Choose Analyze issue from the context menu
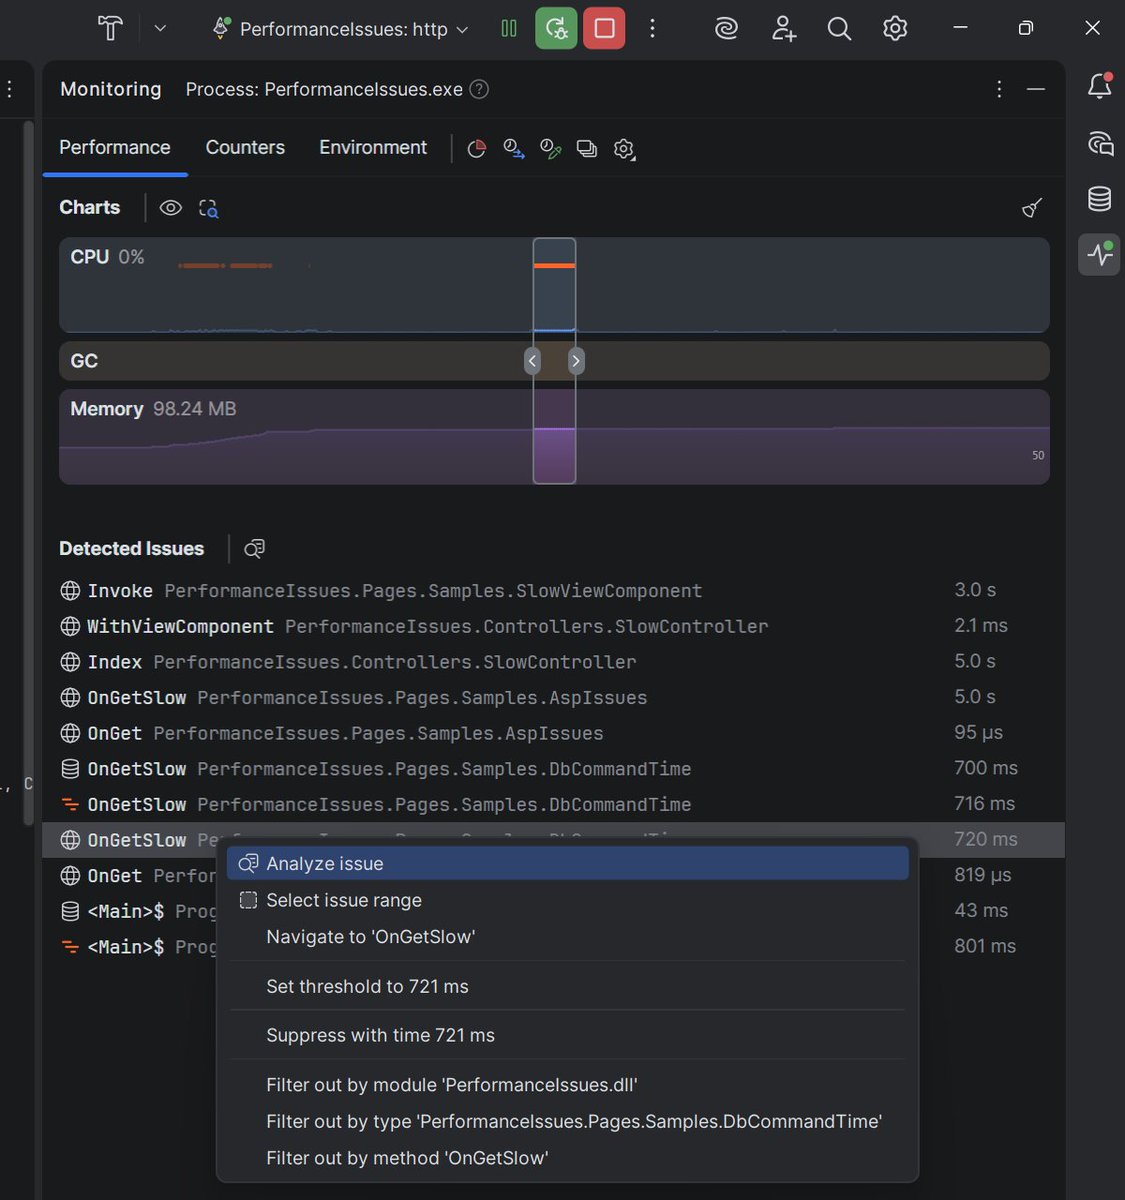This screenshot has height=1200, width=1125. coord(567,863)
